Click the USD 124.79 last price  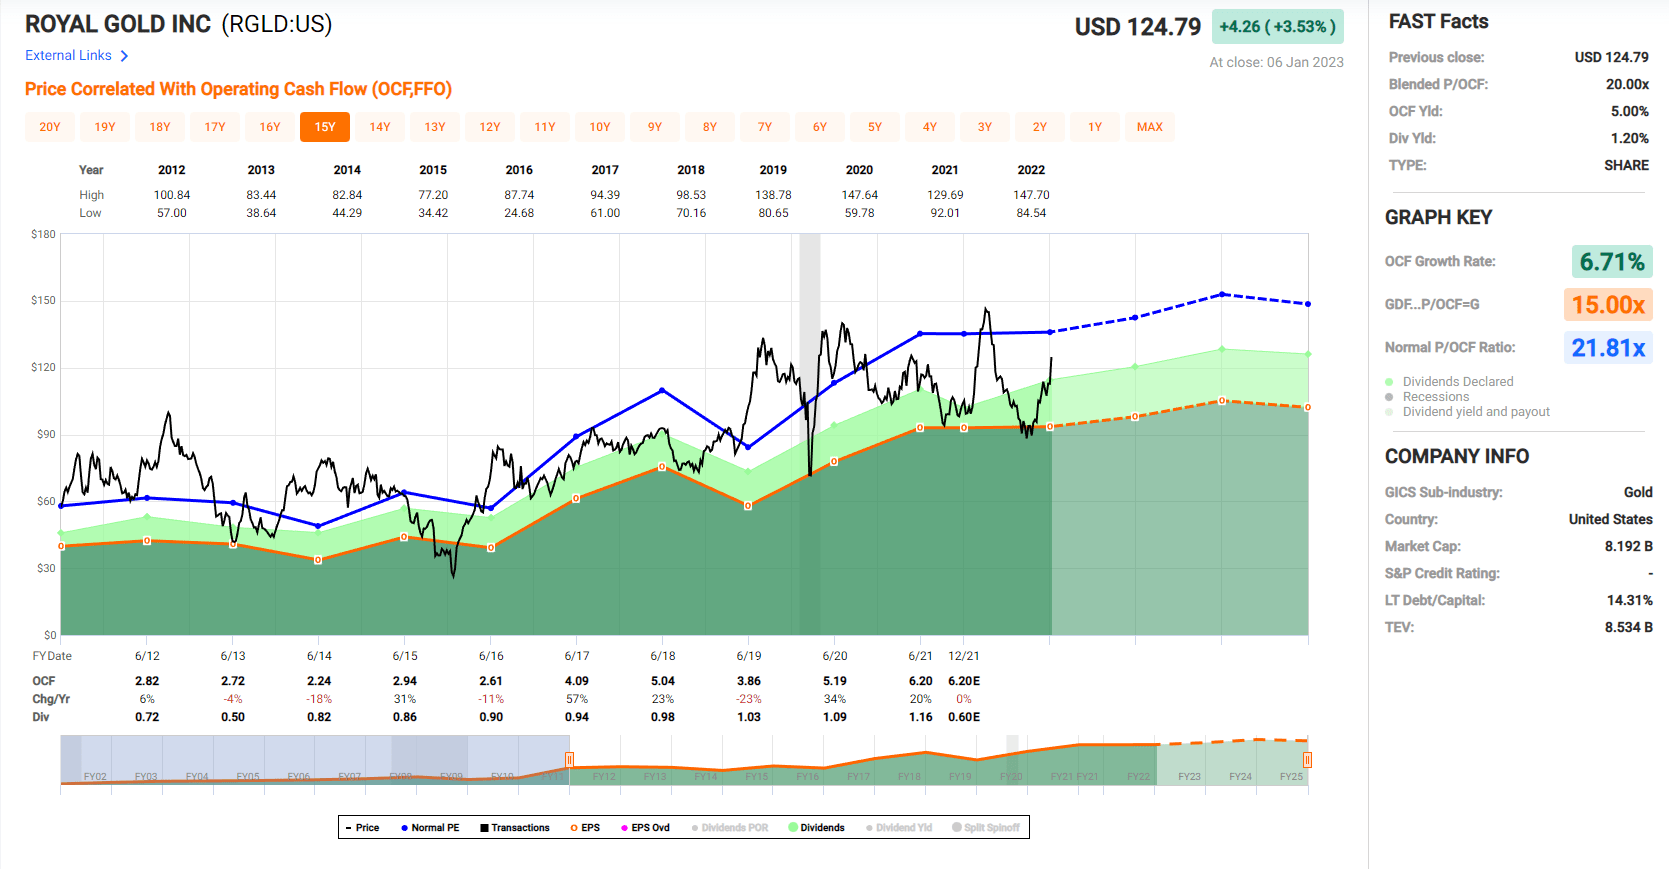coord(1138,27)
